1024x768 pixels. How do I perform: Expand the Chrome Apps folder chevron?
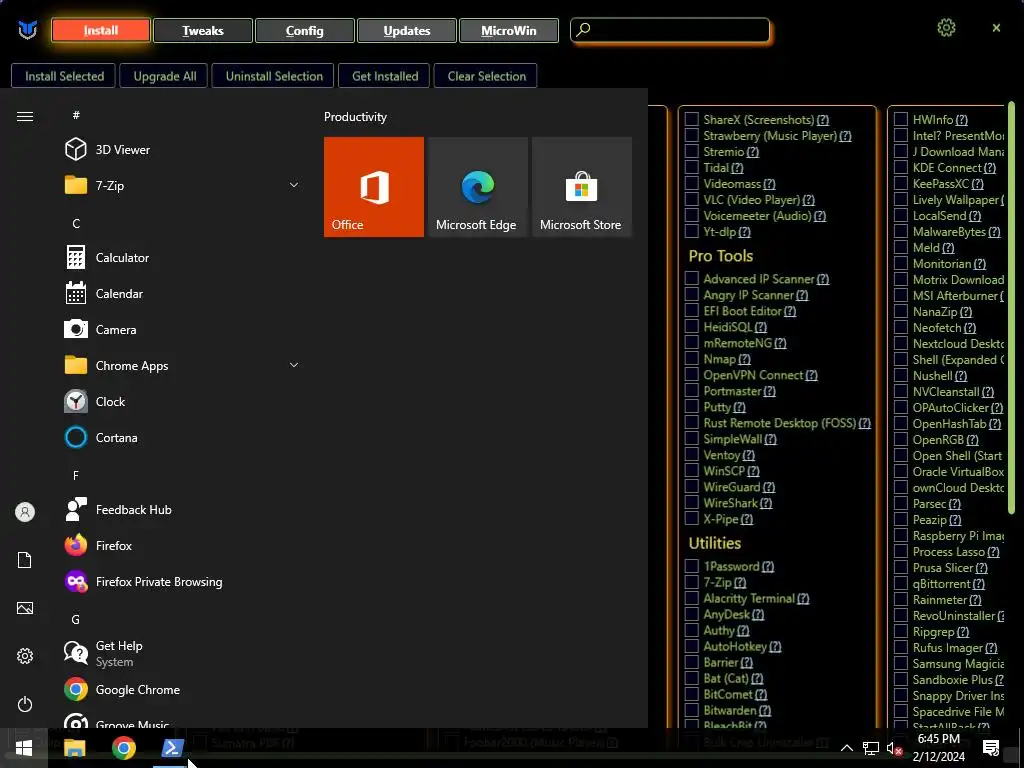294,365
